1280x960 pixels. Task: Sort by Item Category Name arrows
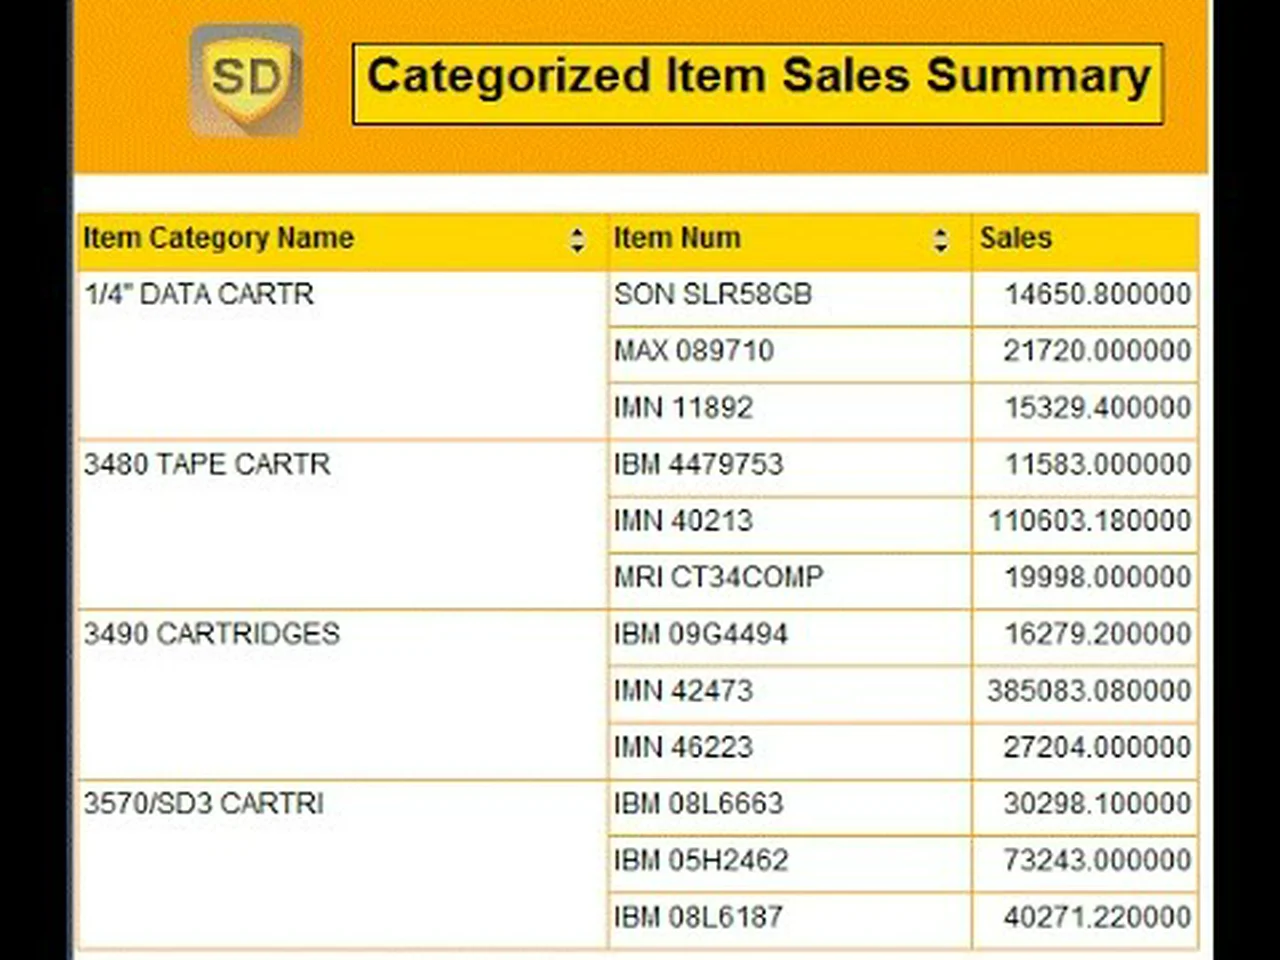pyautogui.click(x=577, y=240)
